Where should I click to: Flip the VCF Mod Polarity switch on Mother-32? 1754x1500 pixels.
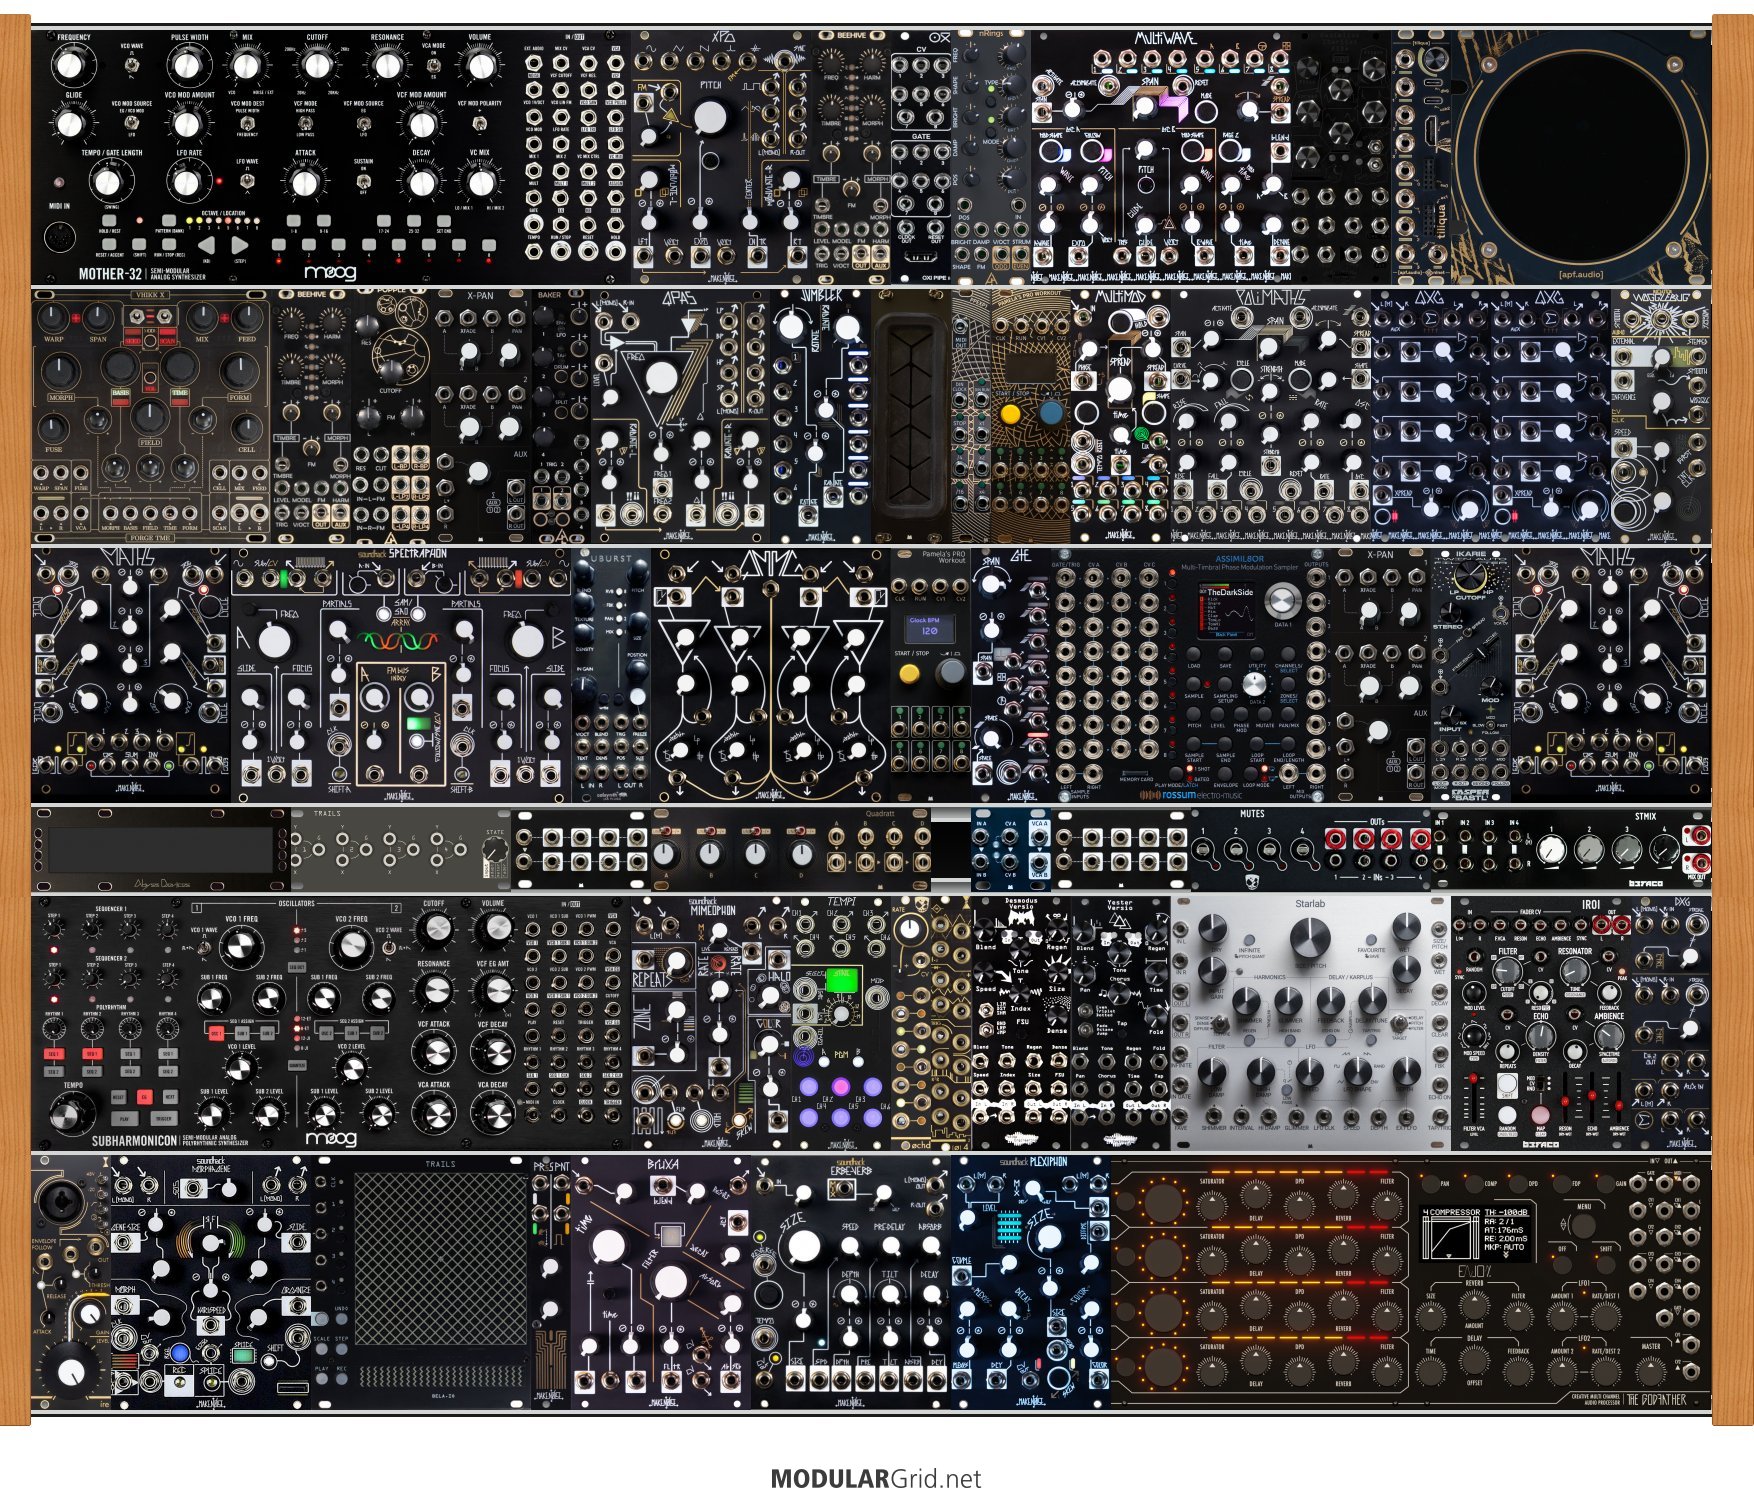480,122
